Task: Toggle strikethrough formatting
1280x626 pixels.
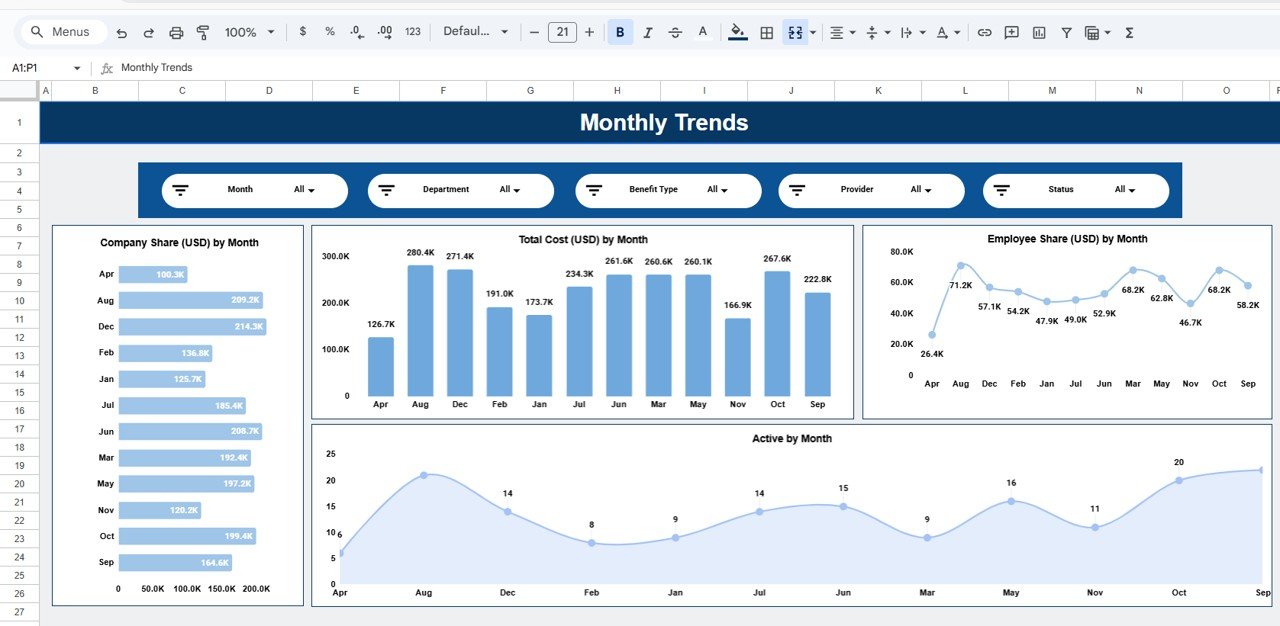Action: (675, 32)
